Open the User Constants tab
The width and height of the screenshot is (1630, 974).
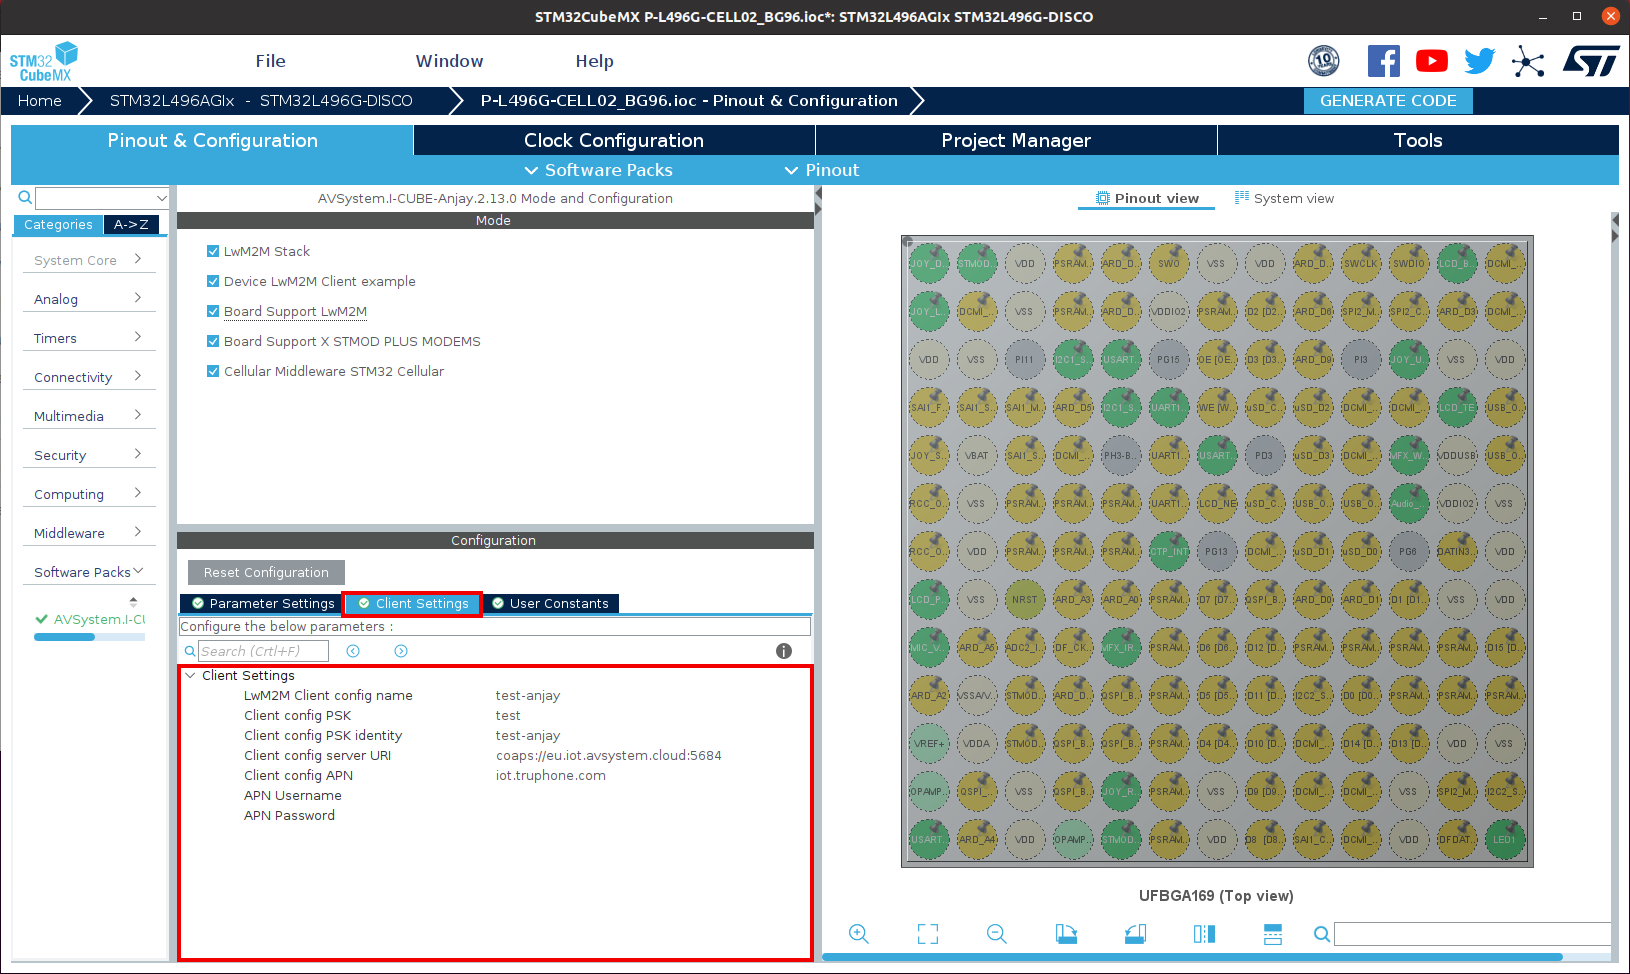[550, 603]
